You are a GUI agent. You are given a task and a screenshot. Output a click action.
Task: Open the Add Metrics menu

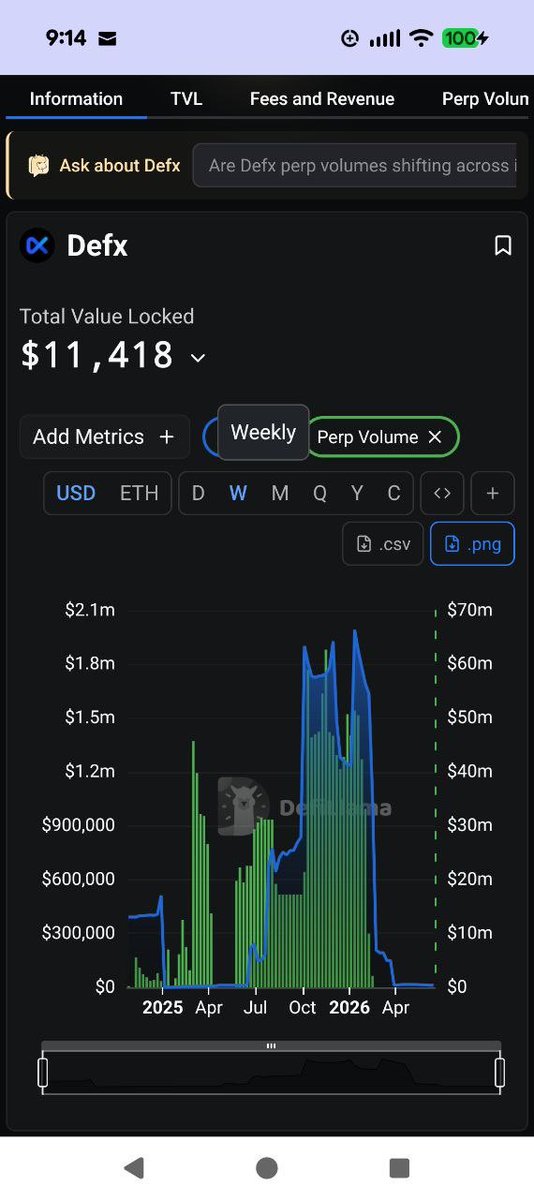pyautogui.click(x=104, y=437)
